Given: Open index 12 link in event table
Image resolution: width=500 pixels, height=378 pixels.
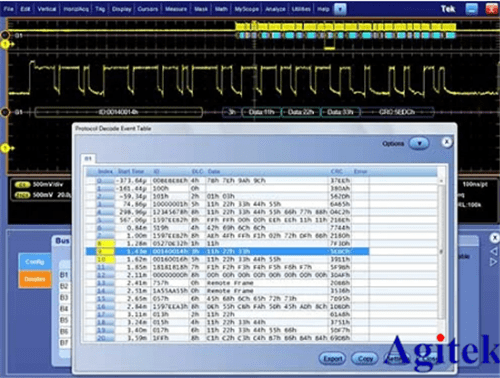Looking at the screenshot, I should [105, 275].
